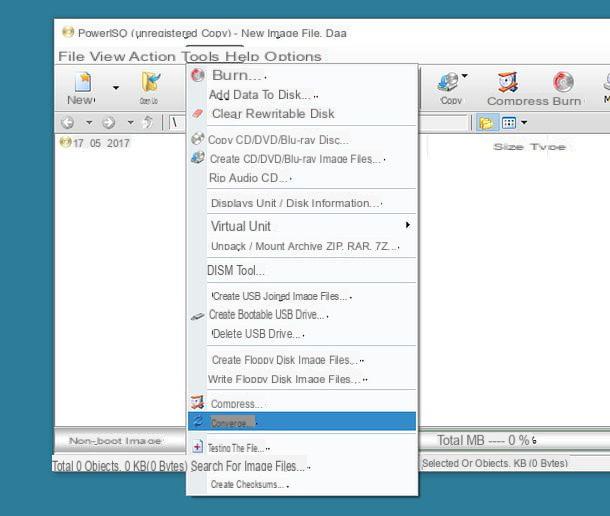Choose DISM Tool...
This screenshot has width=610, height=516.
pos(302,270)
